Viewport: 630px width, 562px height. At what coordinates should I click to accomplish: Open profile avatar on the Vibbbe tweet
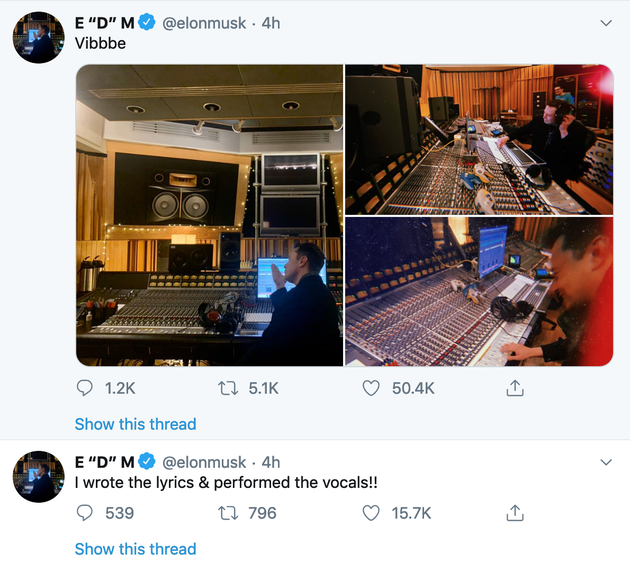[39, 37]
